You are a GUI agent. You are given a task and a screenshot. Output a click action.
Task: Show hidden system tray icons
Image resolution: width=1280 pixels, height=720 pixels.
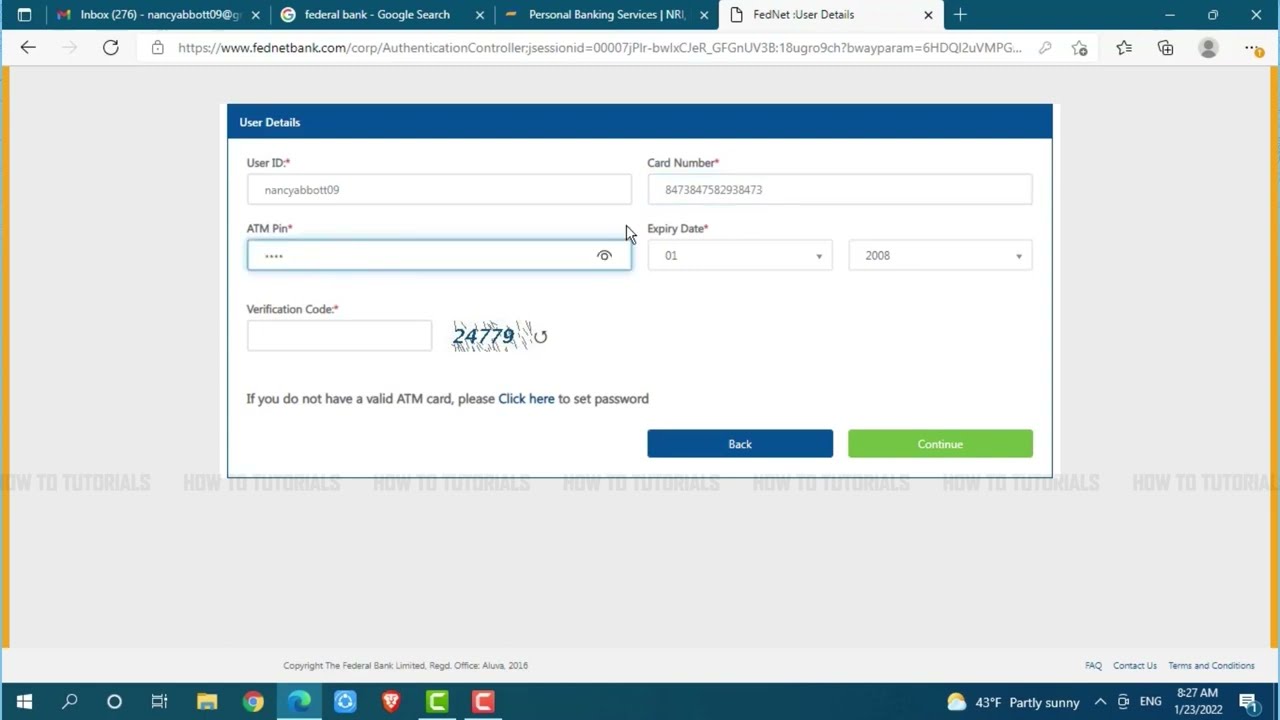point(1100,702)
